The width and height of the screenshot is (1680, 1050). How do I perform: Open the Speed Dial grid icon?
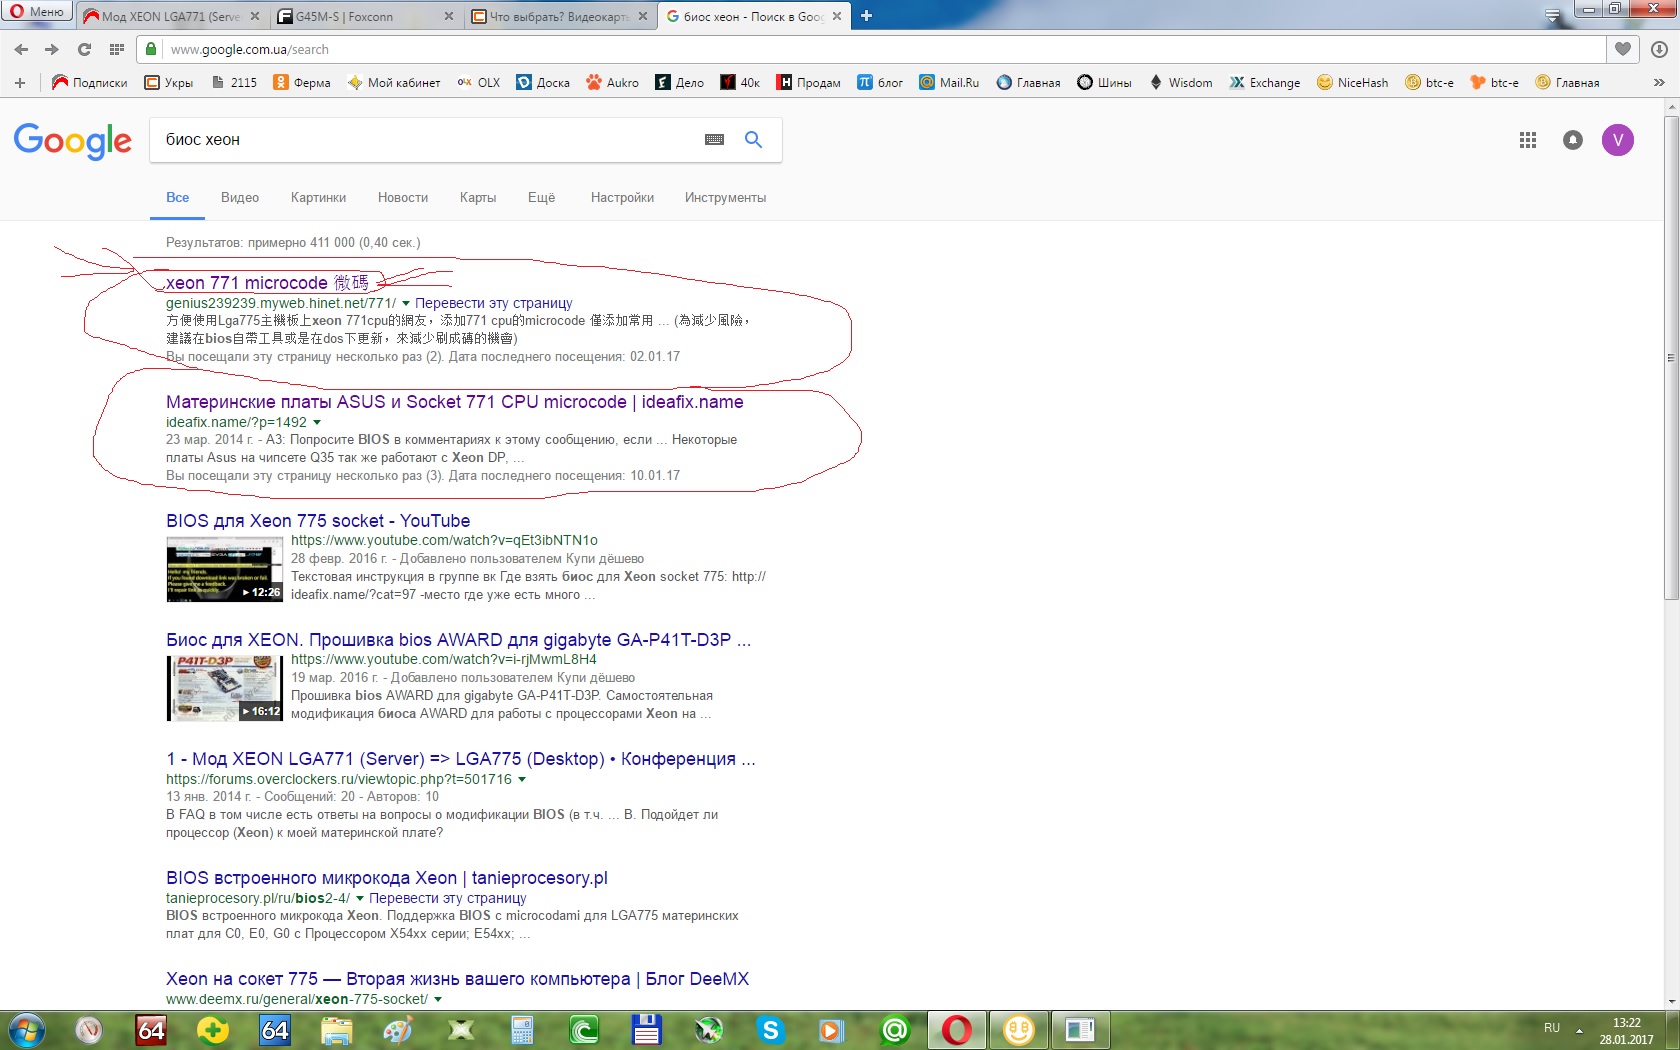tap(117, 49)
